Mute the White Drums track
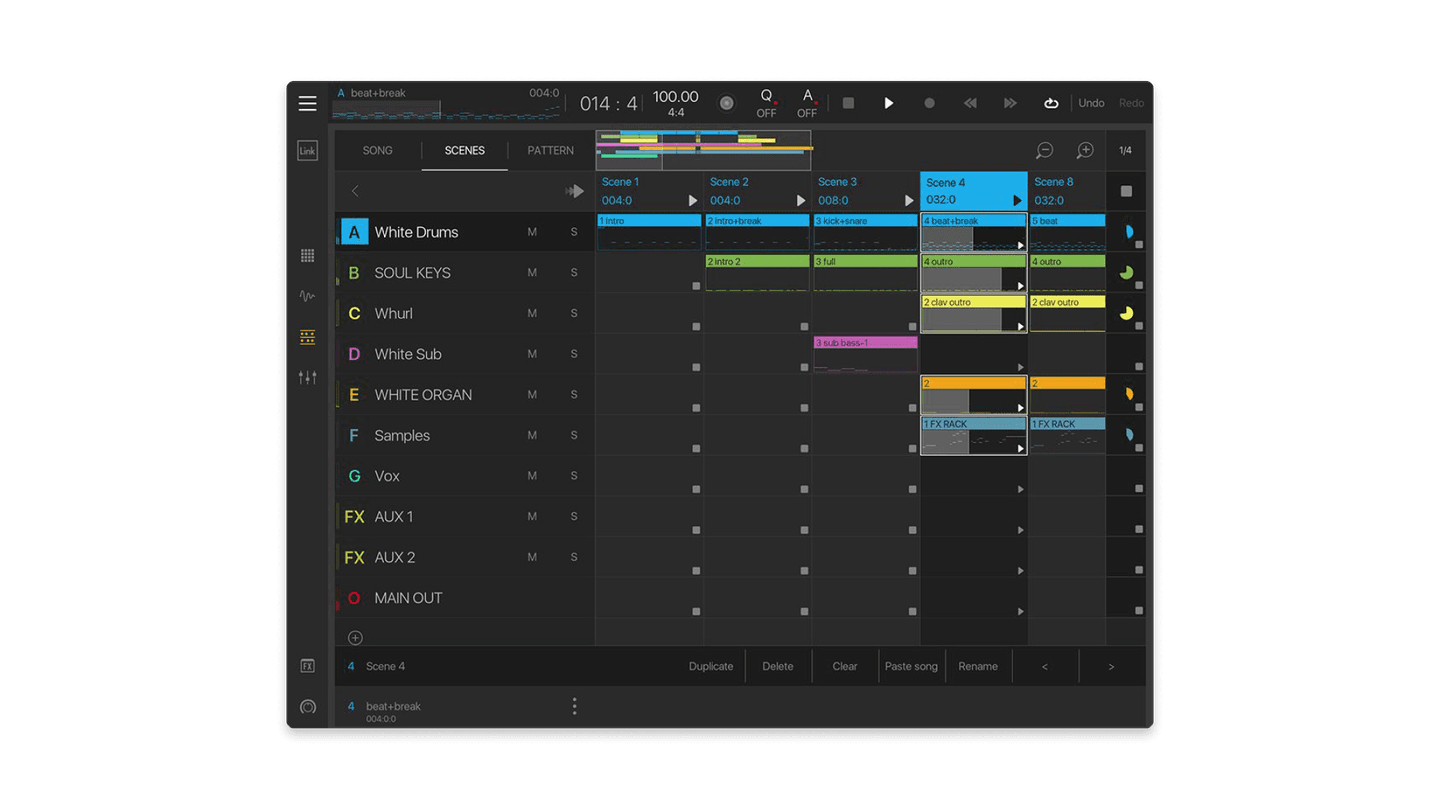The image size is (1440, 810). [x=532, y=231]
